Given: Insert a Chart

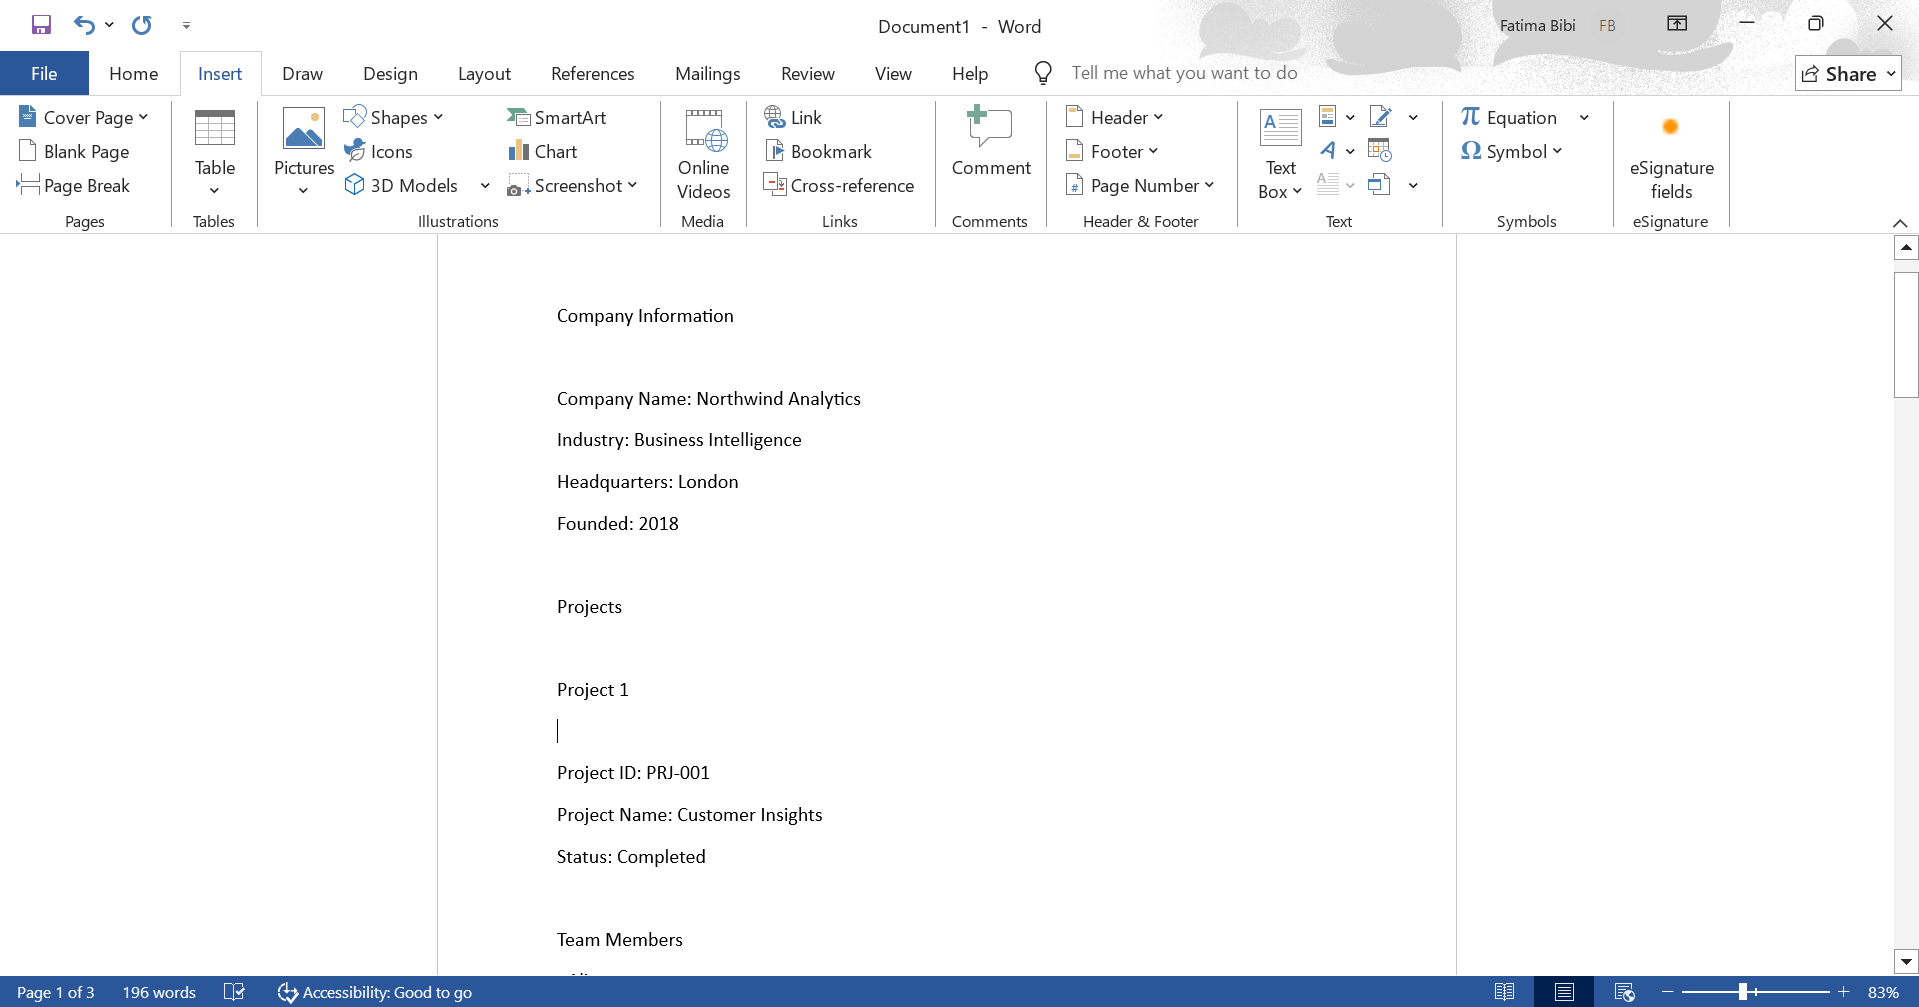Looking at the screenshot, I should coord(543,151).
